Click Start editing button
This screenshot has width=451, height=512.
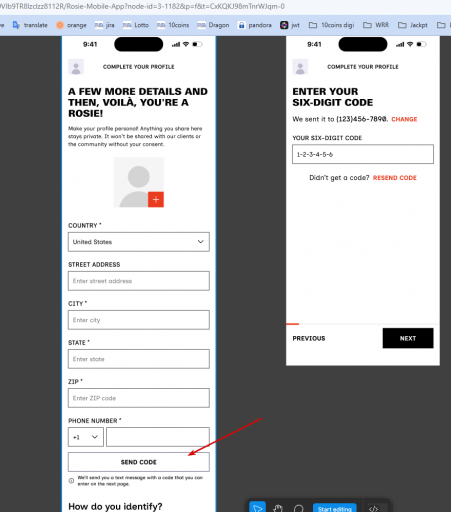[335, 509]
